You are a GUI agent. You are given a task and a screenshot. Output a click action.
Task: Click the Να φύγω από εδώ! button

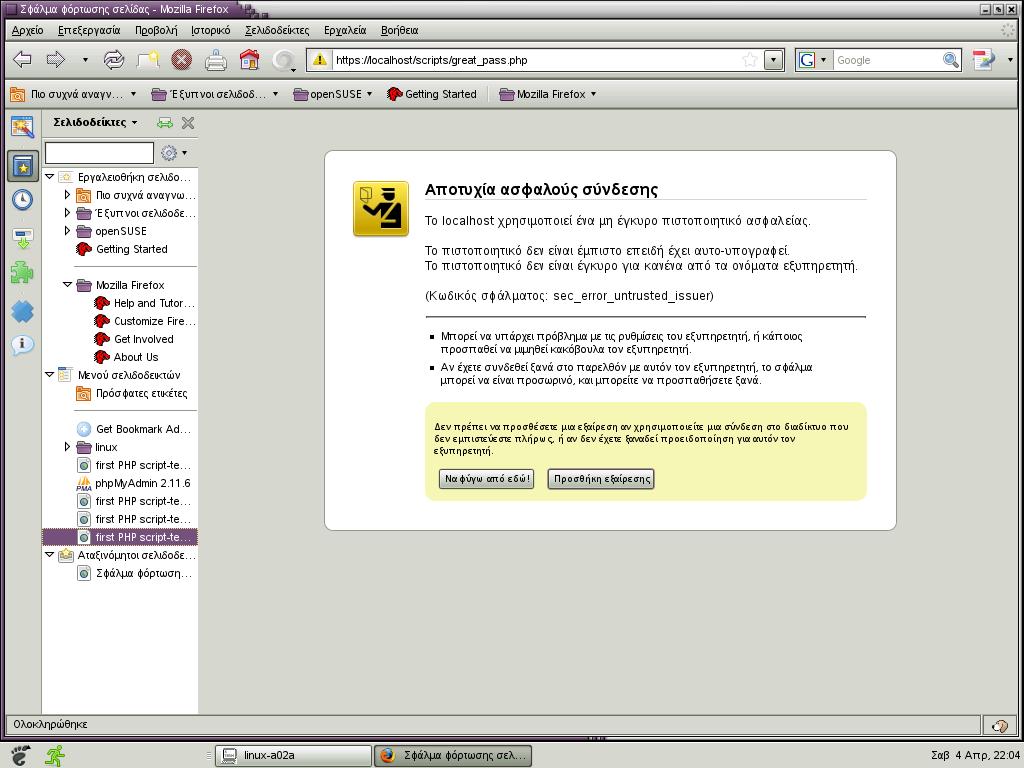(487, 479)
